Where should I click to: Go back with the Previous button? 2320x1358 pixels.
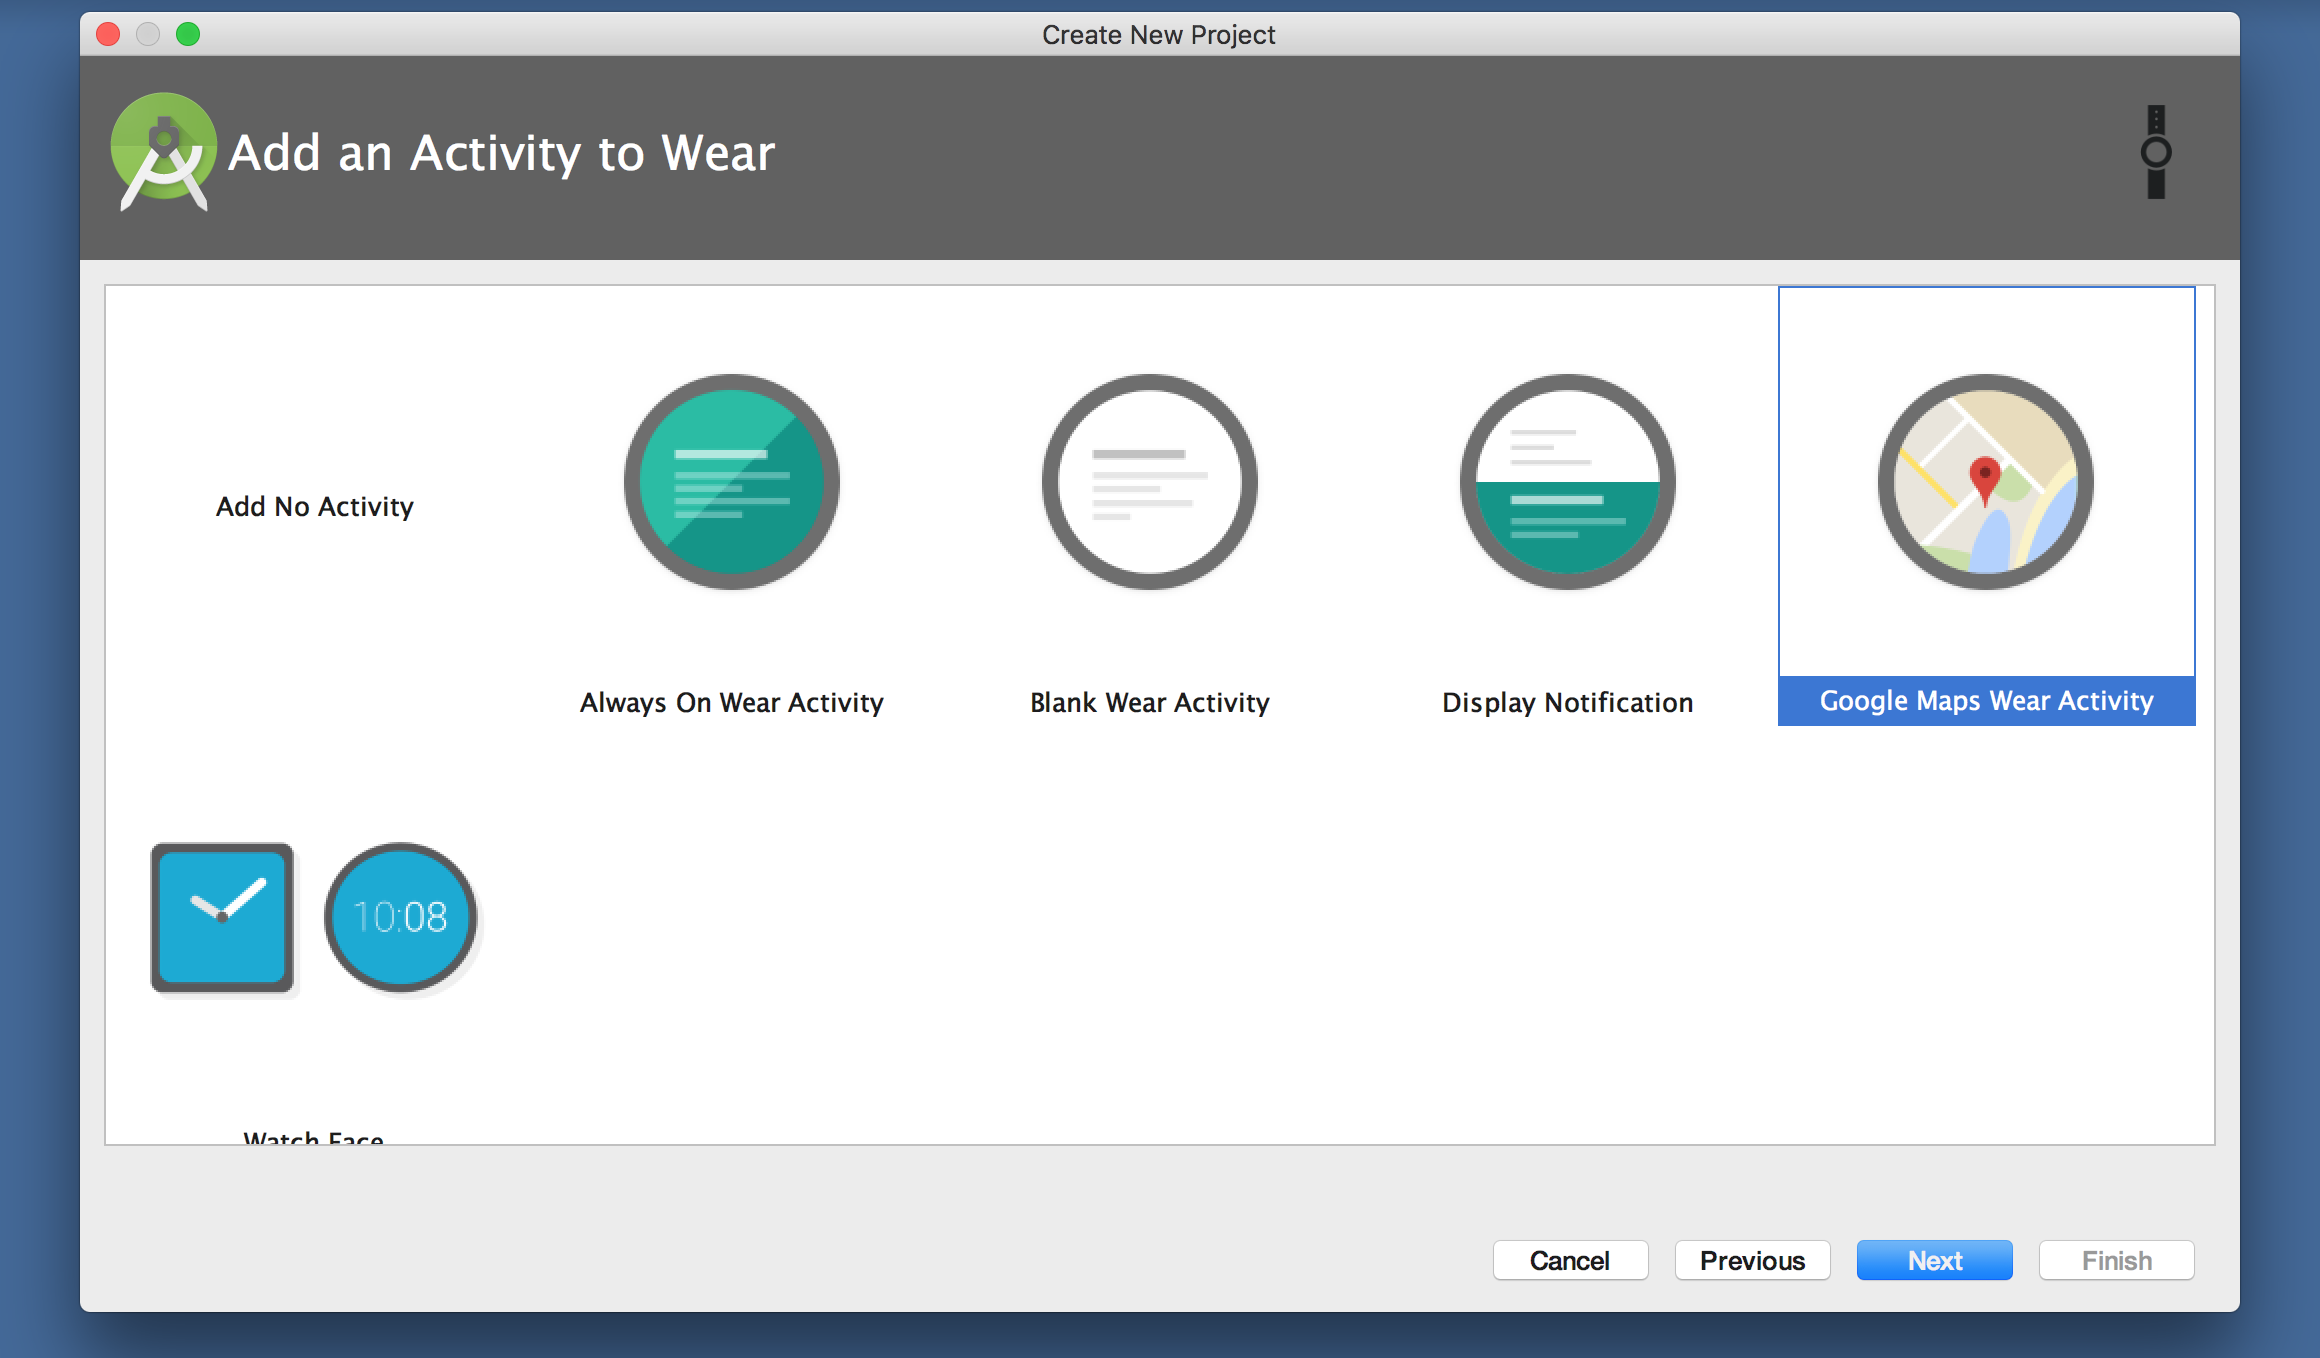click(1752, 1260)
